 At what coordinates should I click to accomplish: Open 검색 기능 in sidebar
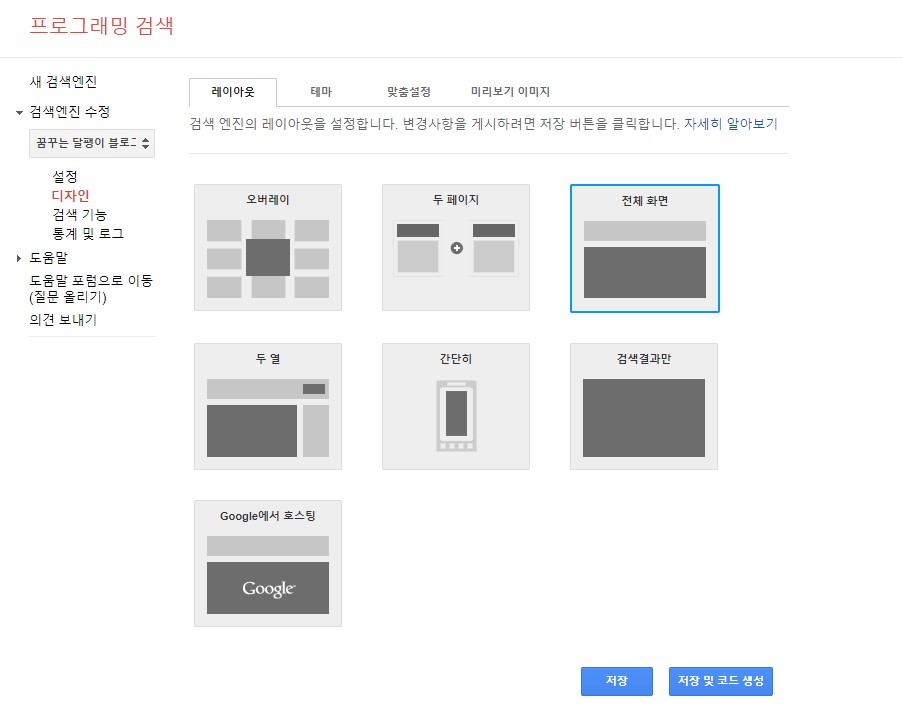click(79, 215)
